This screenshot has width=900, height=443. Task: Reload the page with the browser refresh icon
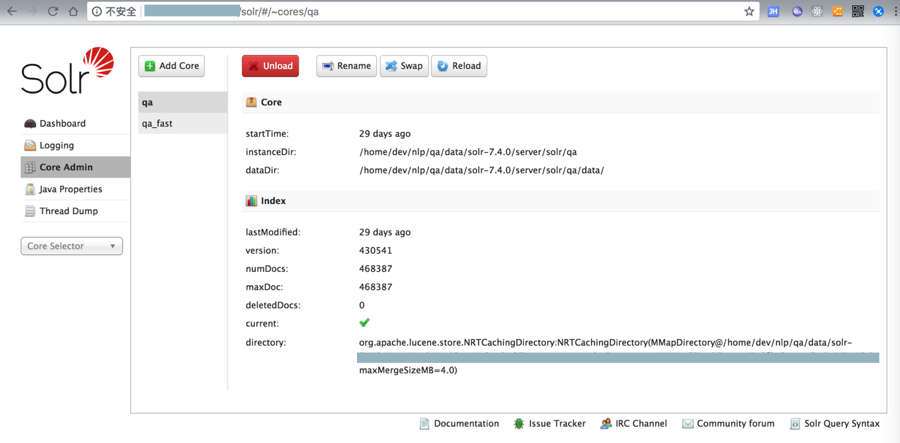pyautogui.click(x=53, y=11)
